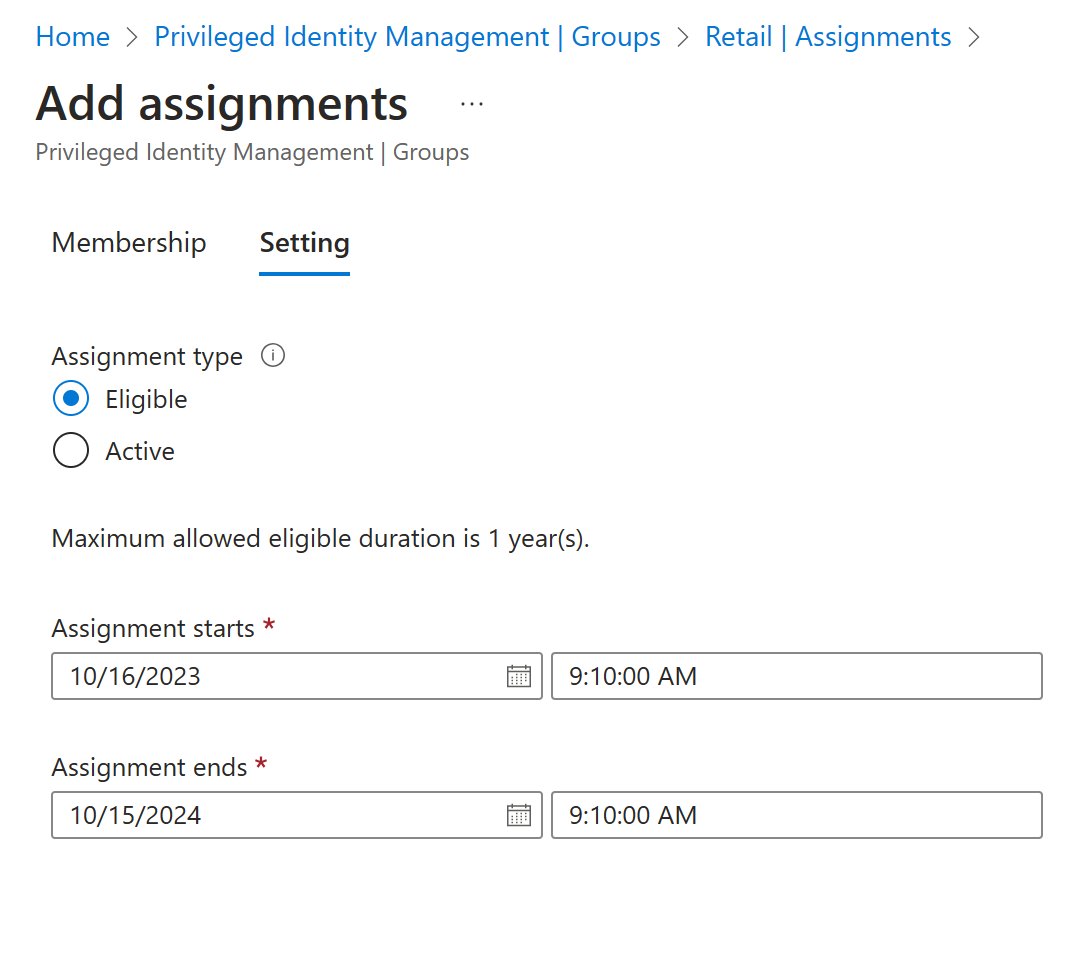
Task: Navigate back to Retail | Assignments
Action: 828,38
